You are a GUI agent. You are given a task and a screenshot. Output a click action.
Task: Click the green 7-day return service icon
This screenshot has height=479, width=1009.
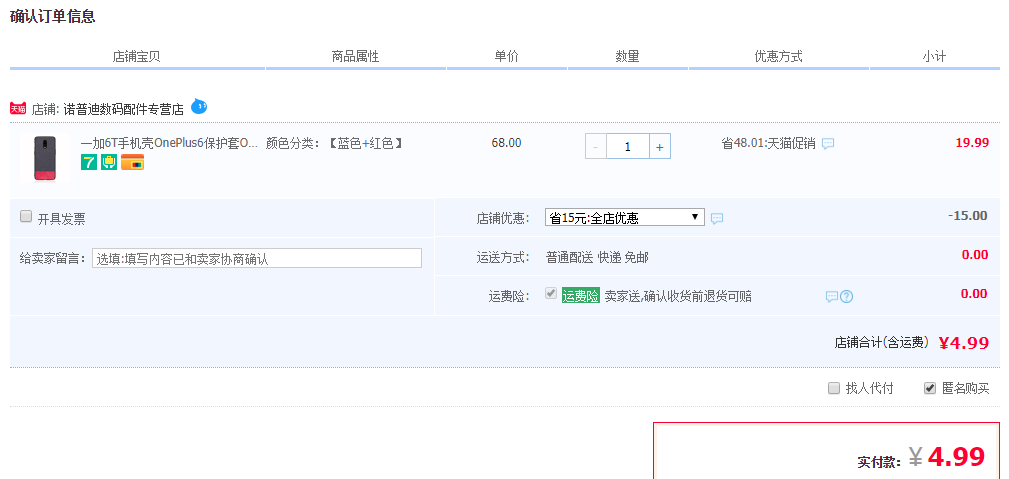click(89, 162)
